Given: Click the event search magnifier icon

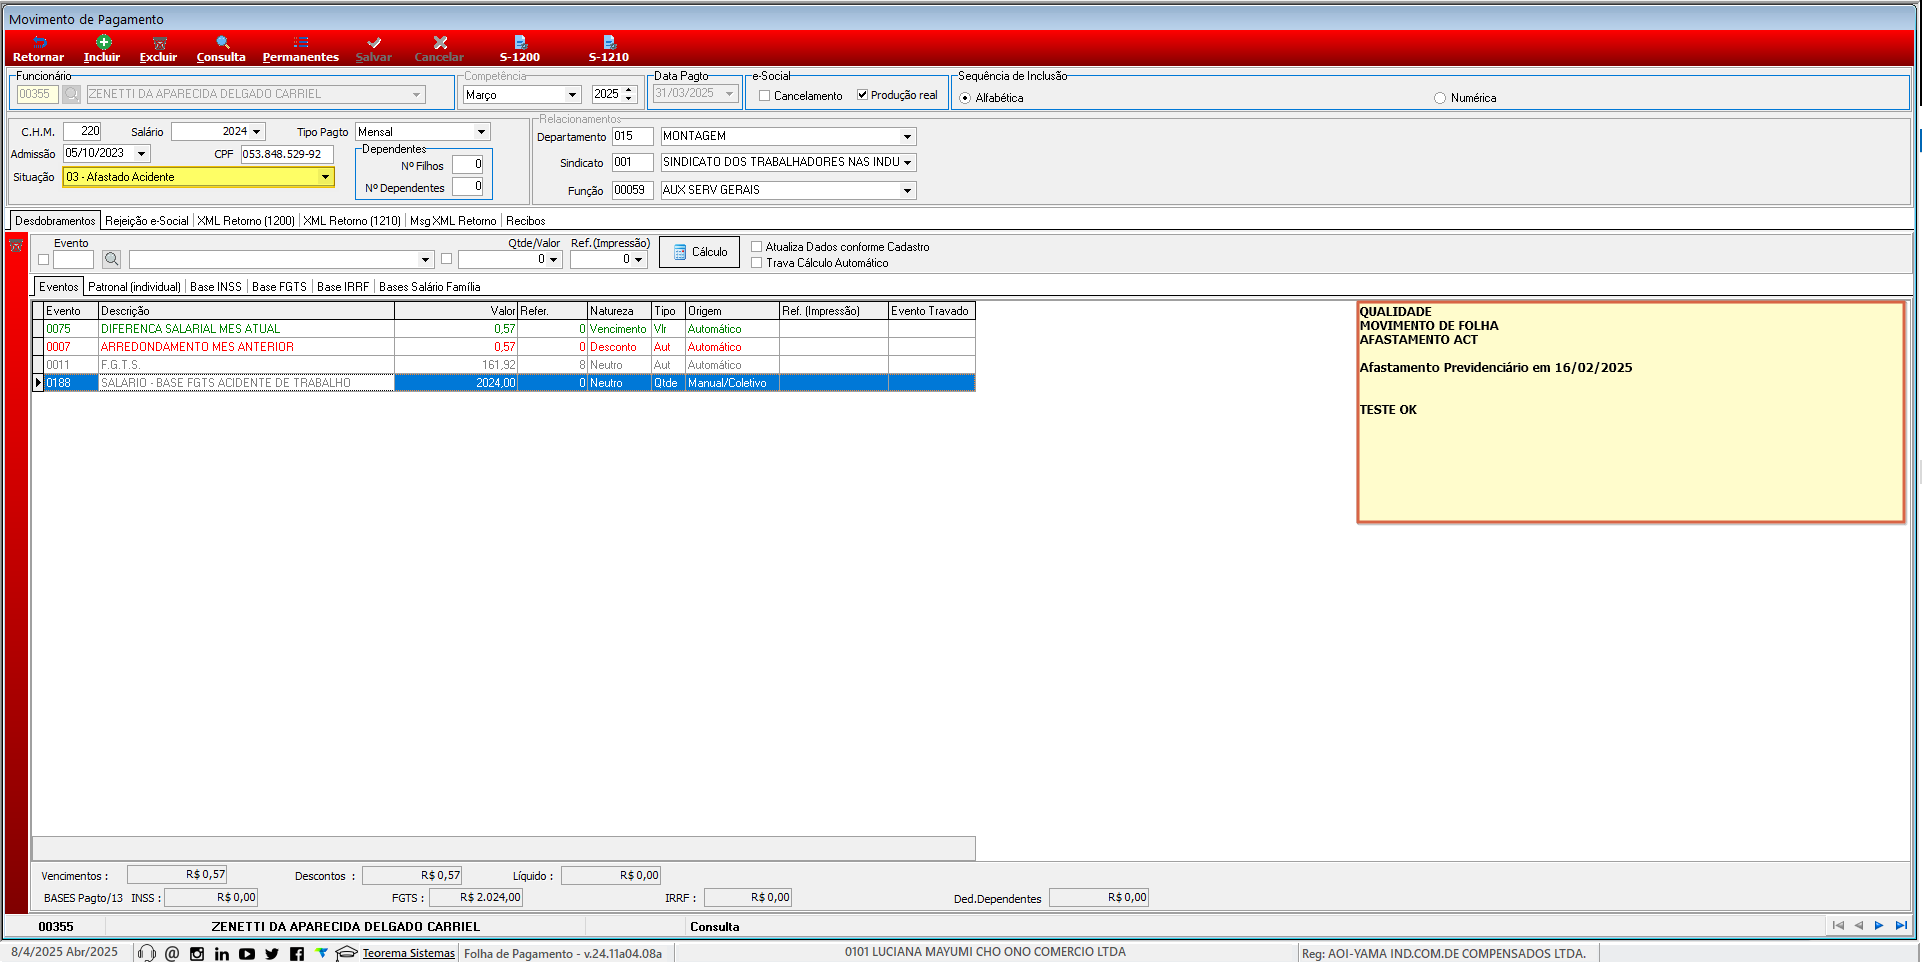Looking at the screenshot, I should [112, 259].
